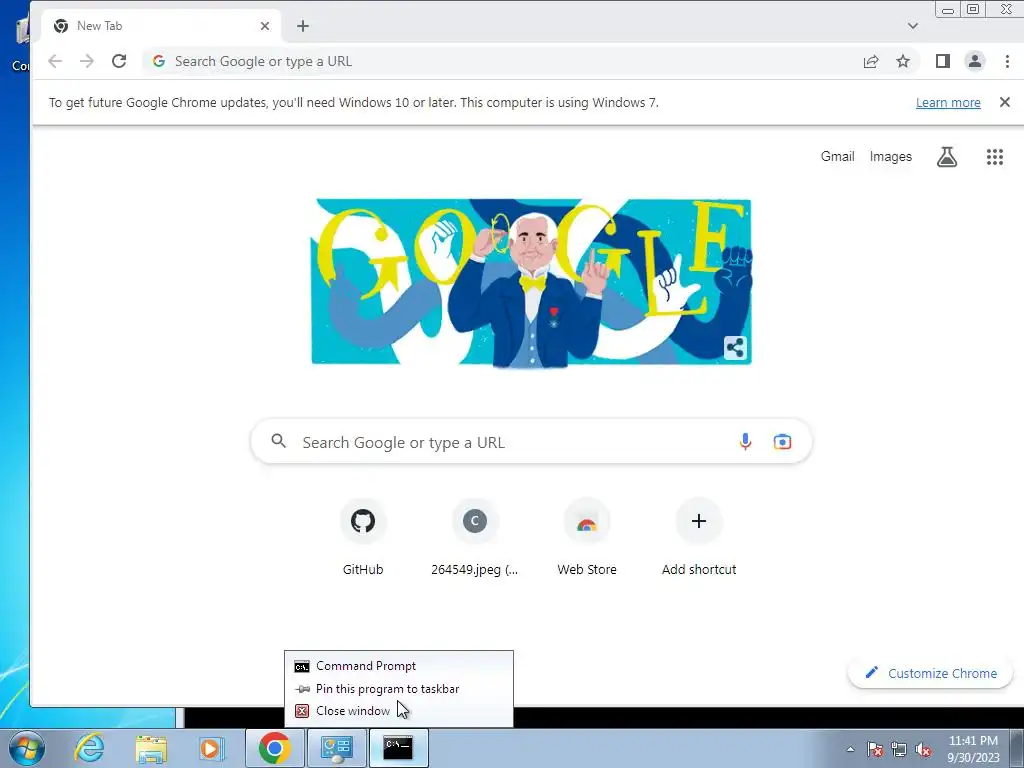Click Customize Chrome button
Screen dimensions: 1024x768
tap(930, 673)
